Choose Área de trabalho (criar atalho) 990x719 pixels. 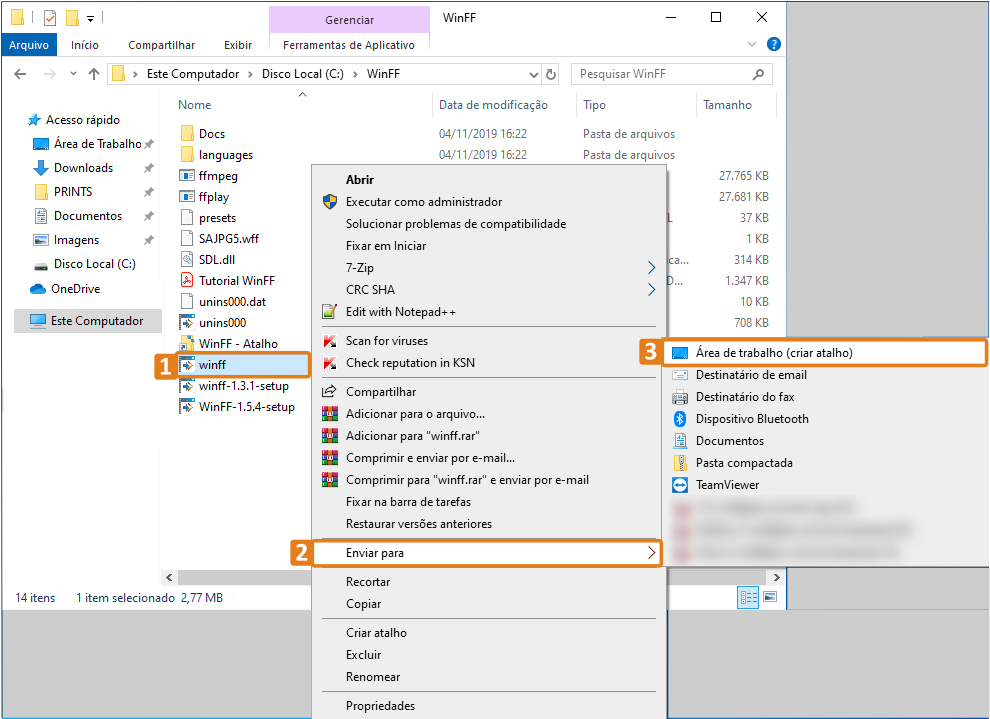pos(824,353)
